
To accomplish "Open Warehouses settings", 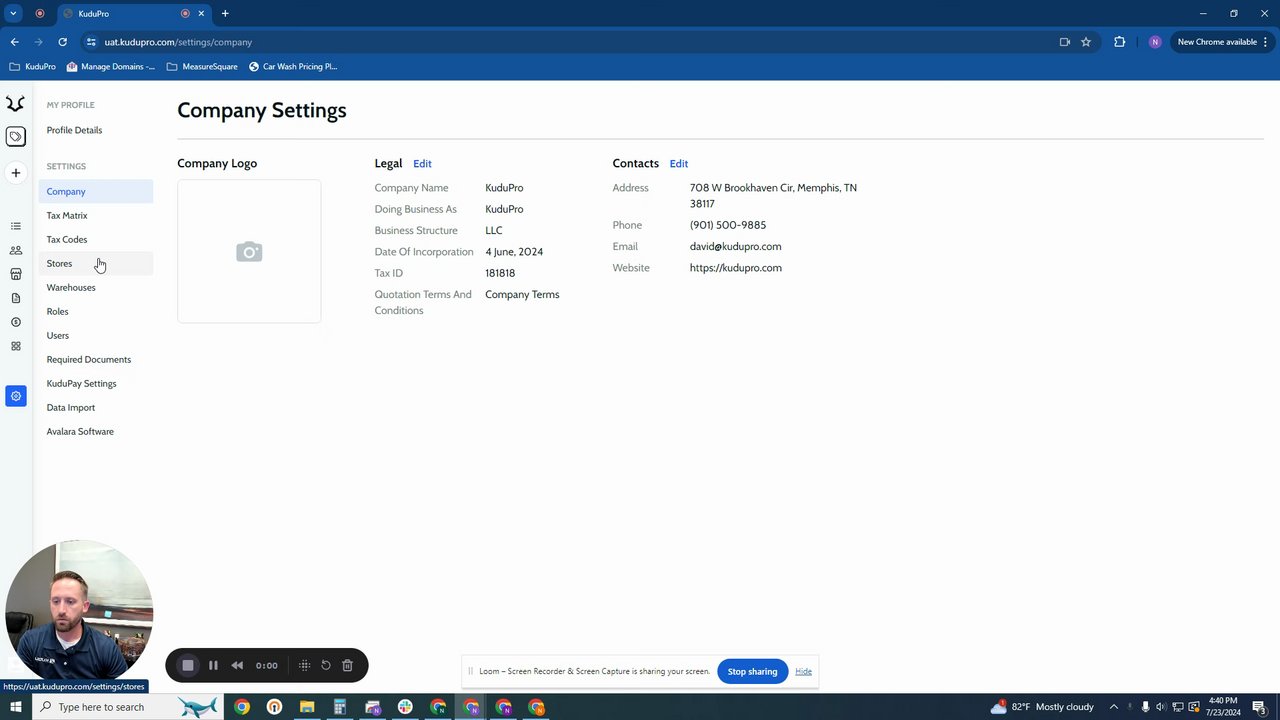I will point(71,287).
